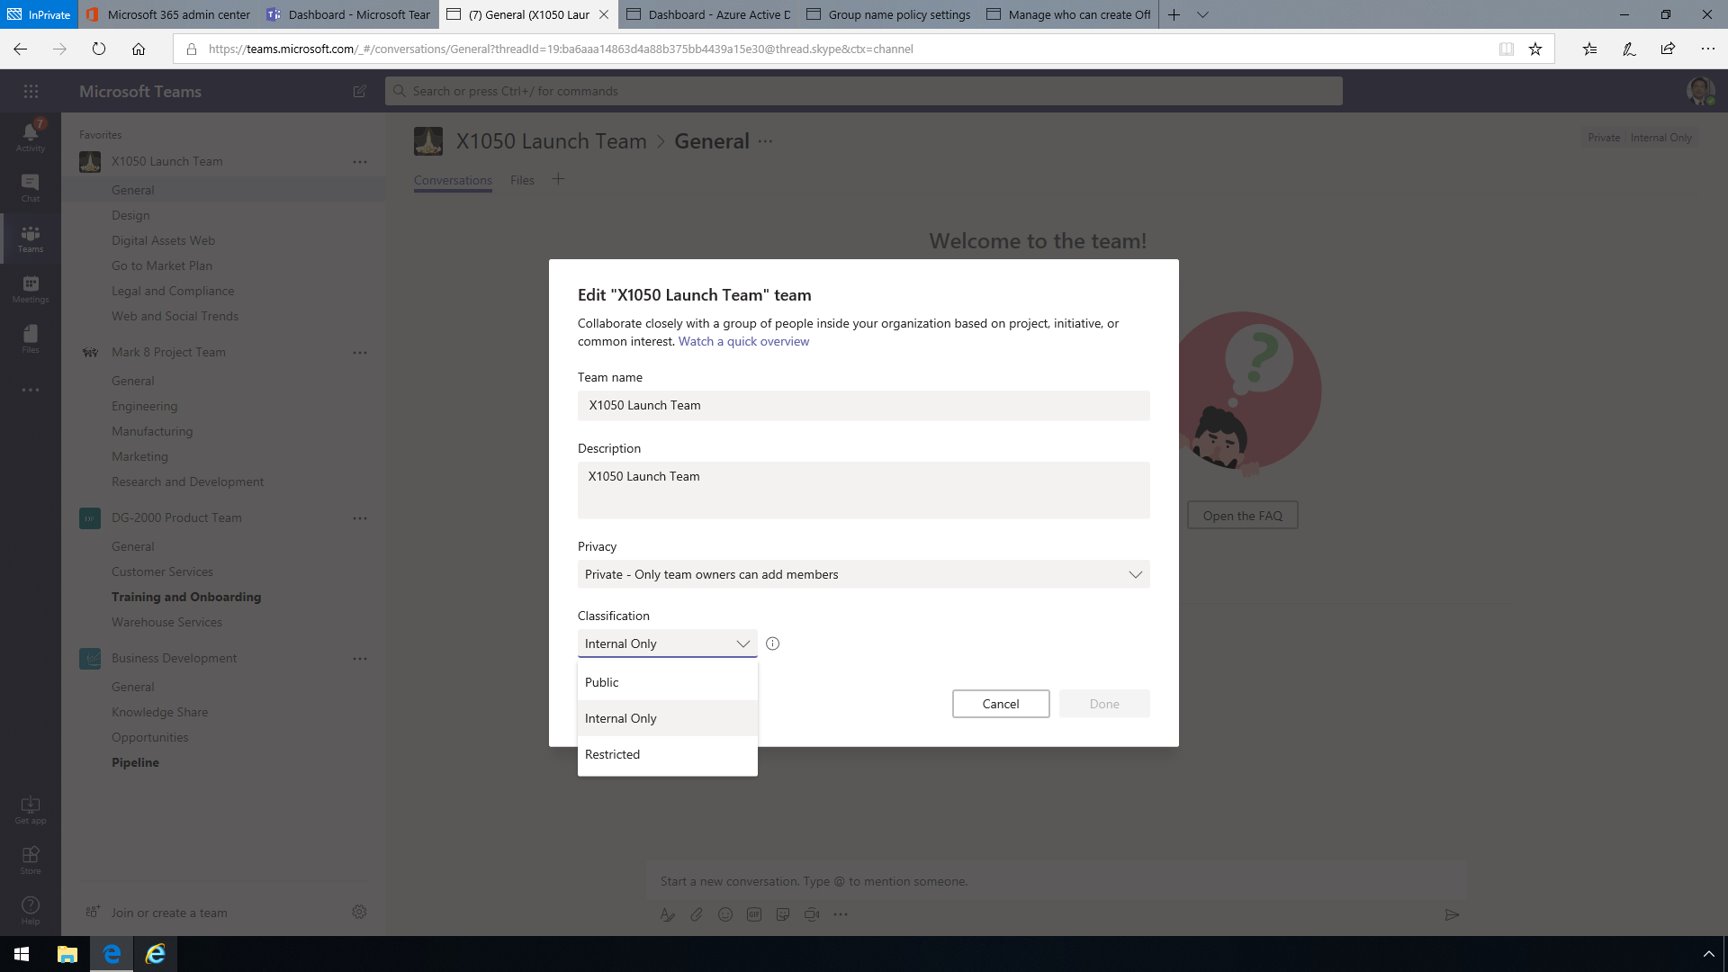Image resolution: width=1728 pixels, height=972 pixels.
Task: Open more options for Mark 8 Project Team
Action: coord(359,352)
